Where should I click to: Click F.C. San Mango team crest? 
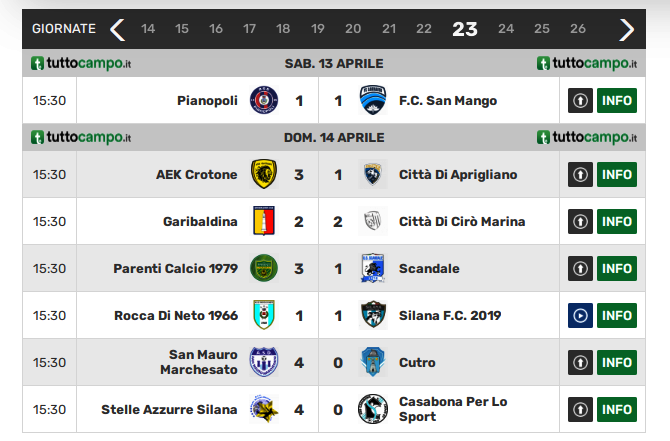(x=373, y=100)
